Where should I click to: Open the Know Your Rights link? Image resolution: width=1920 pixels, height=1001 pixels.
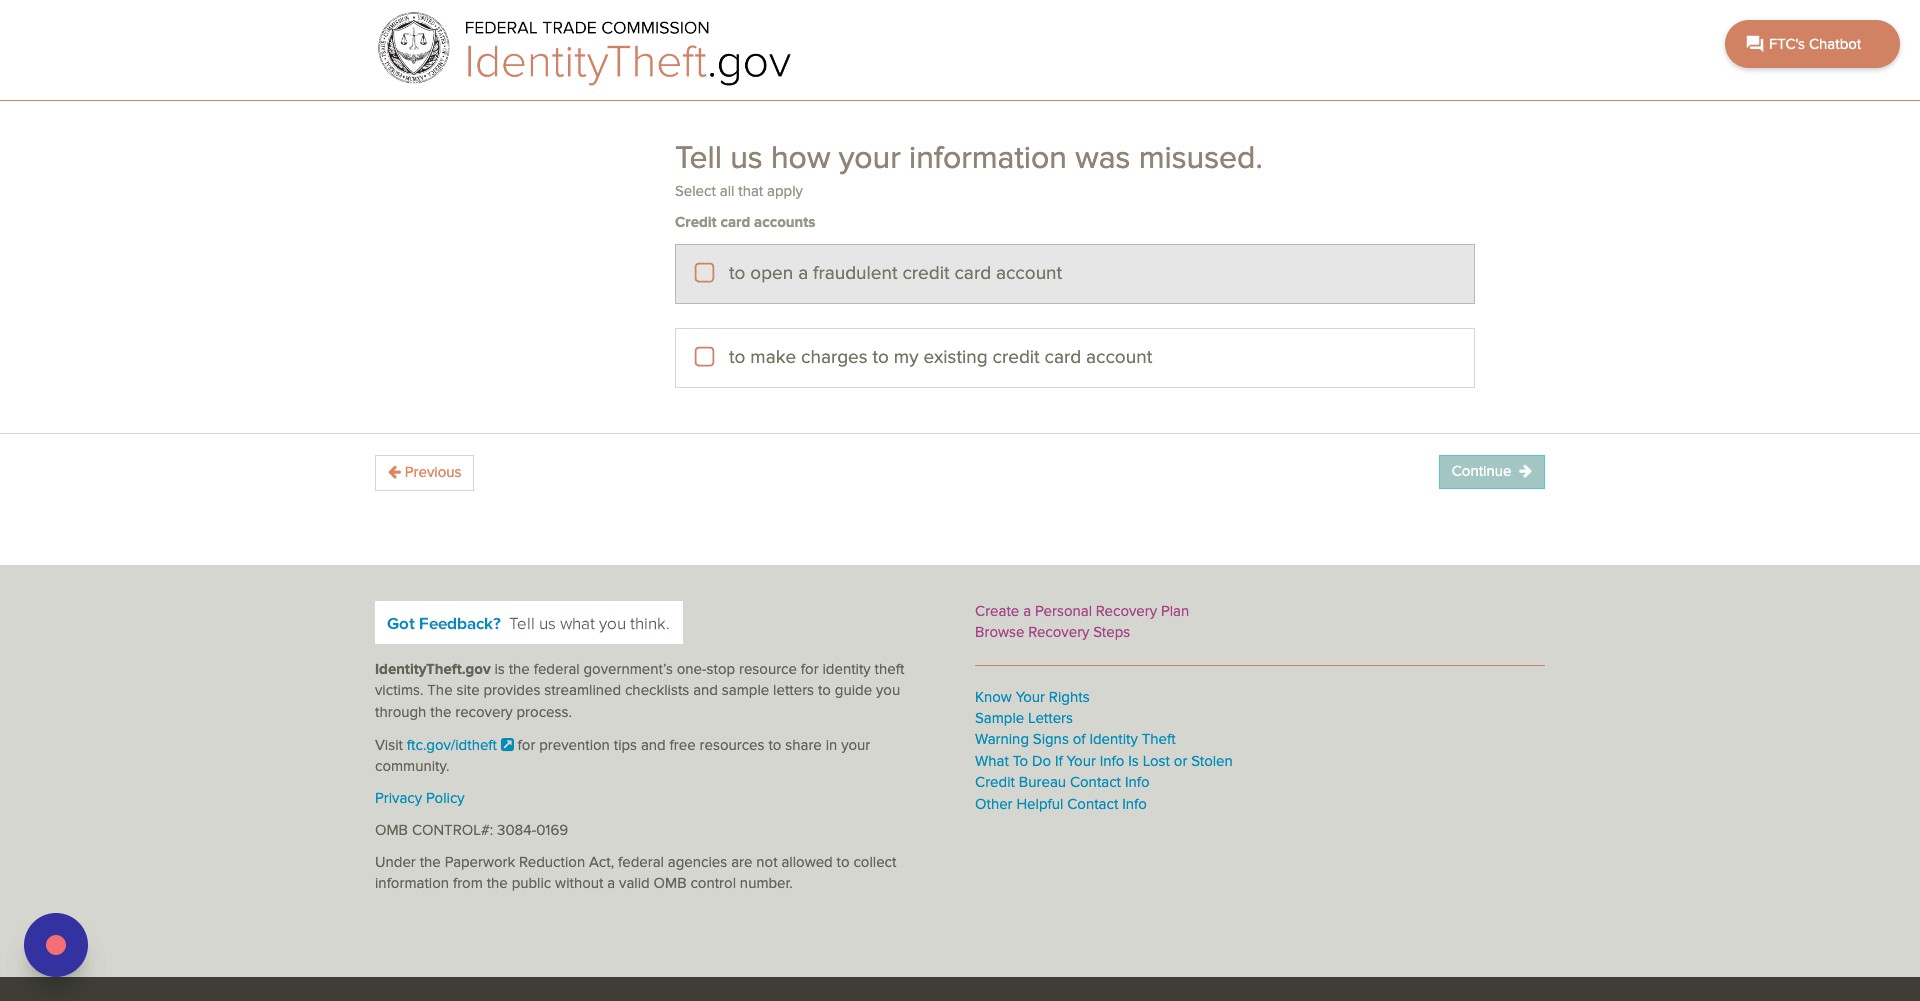click(1032, 697)
